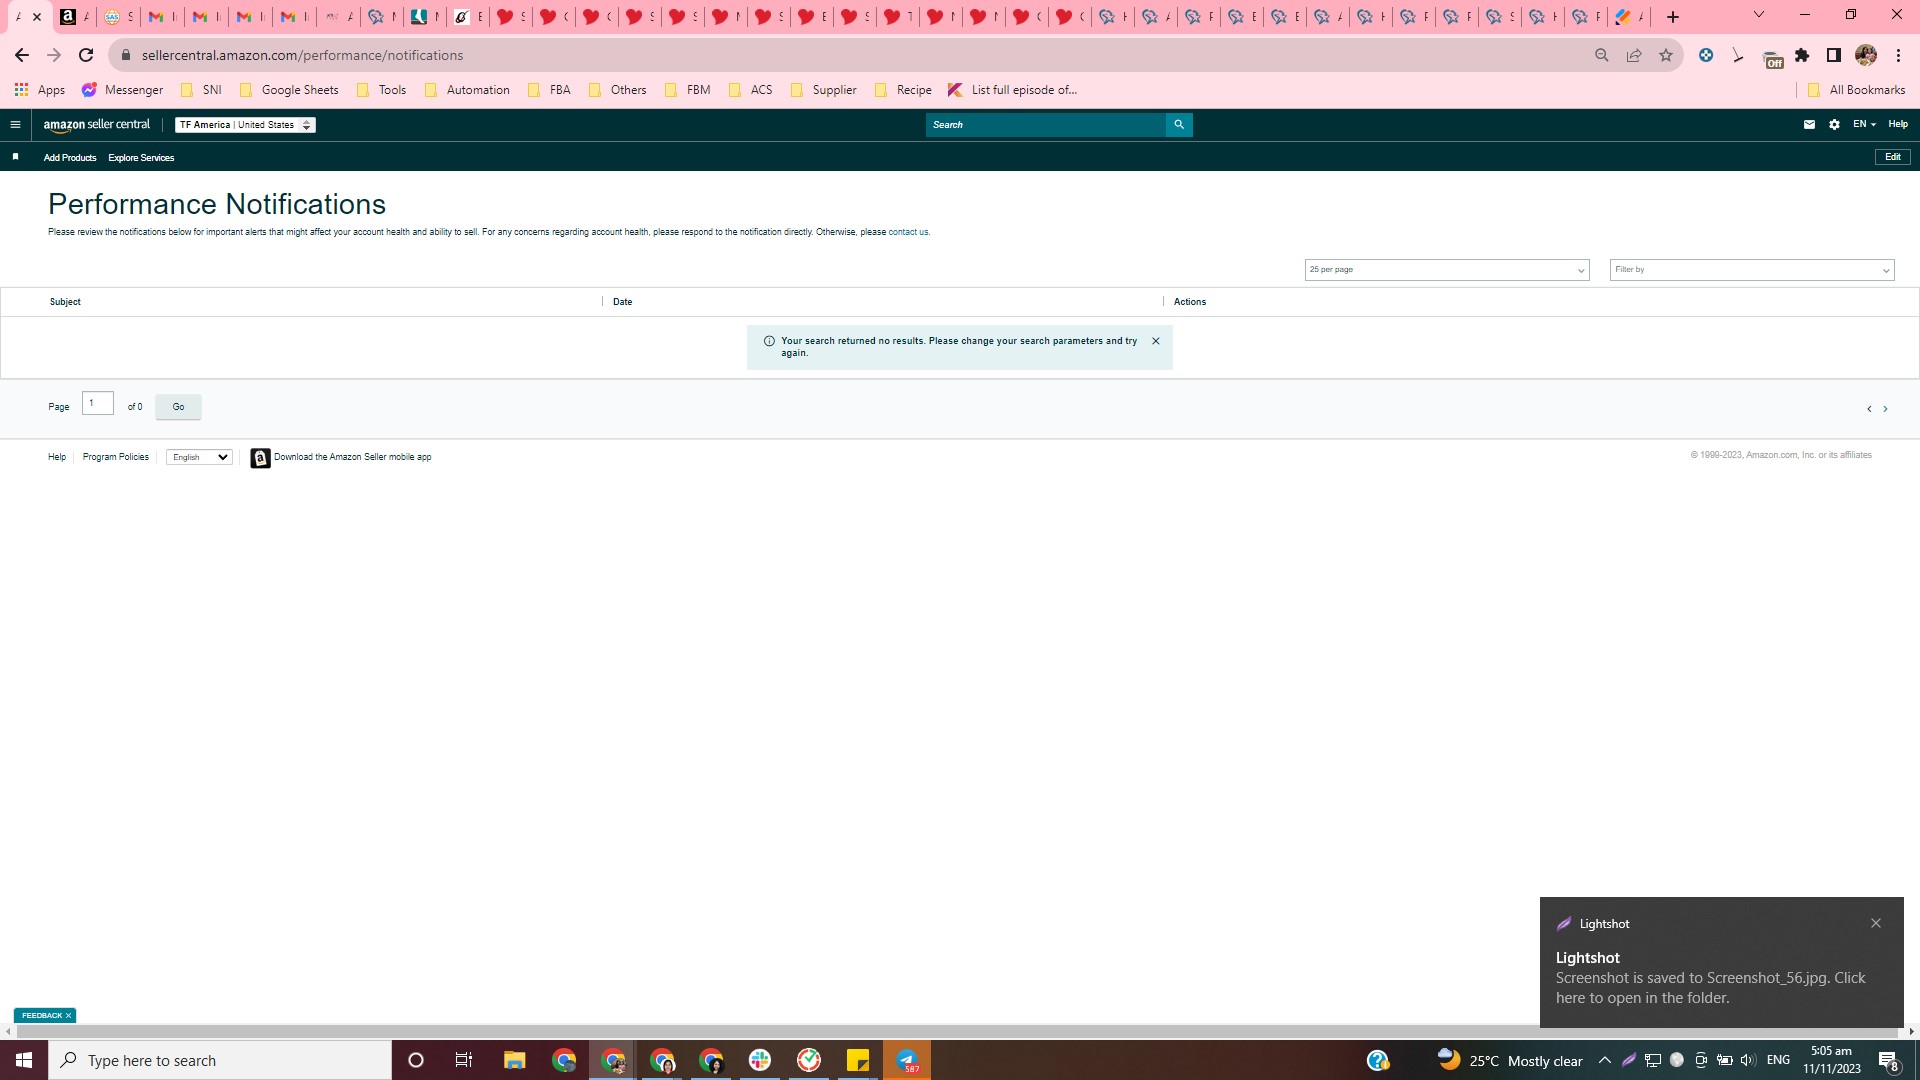Sort by the Subject column header
This screenshot has width=1920, height=1080.
pos(65,302)
